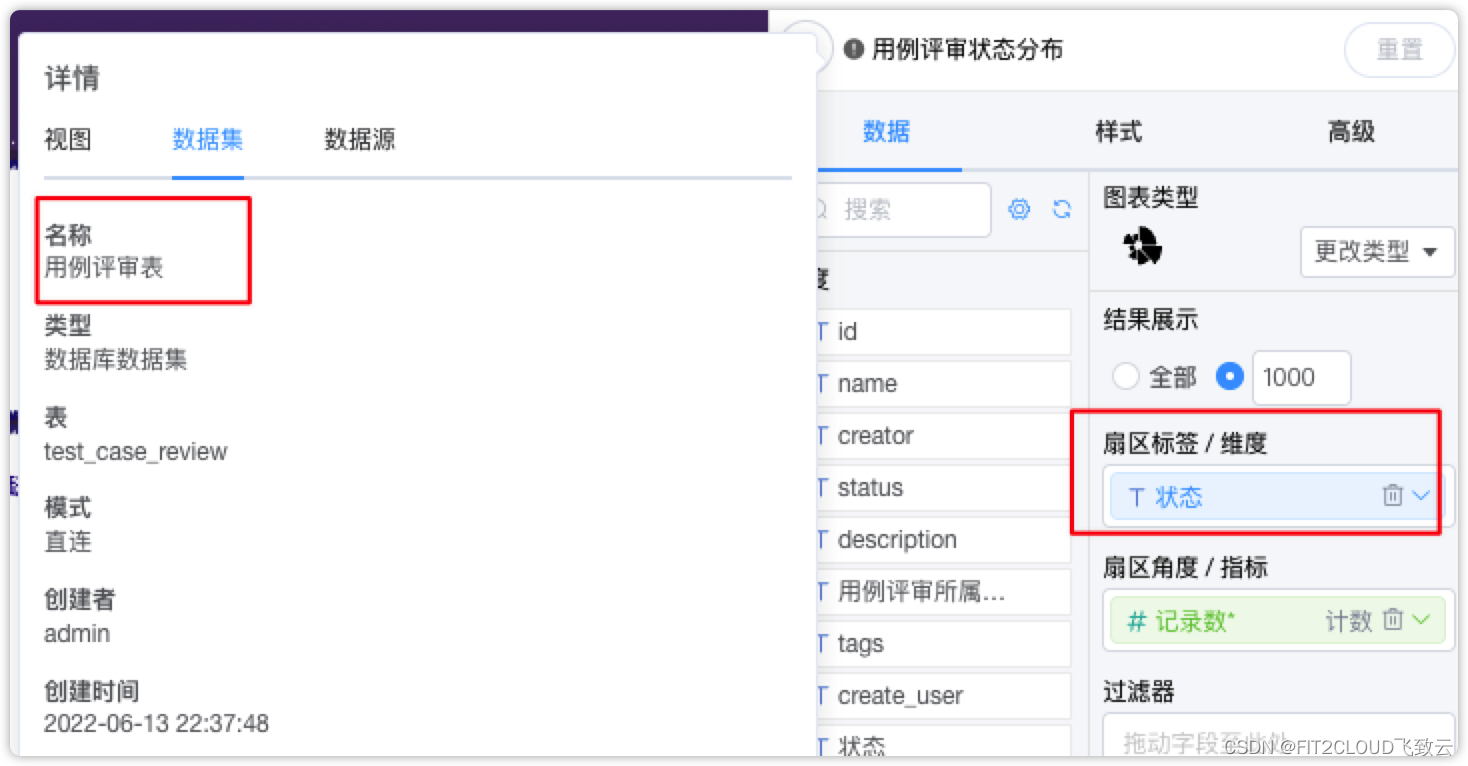
Task: Select the 全部 results radio button
Action: pyautogui.click(x=1125, y=377)
